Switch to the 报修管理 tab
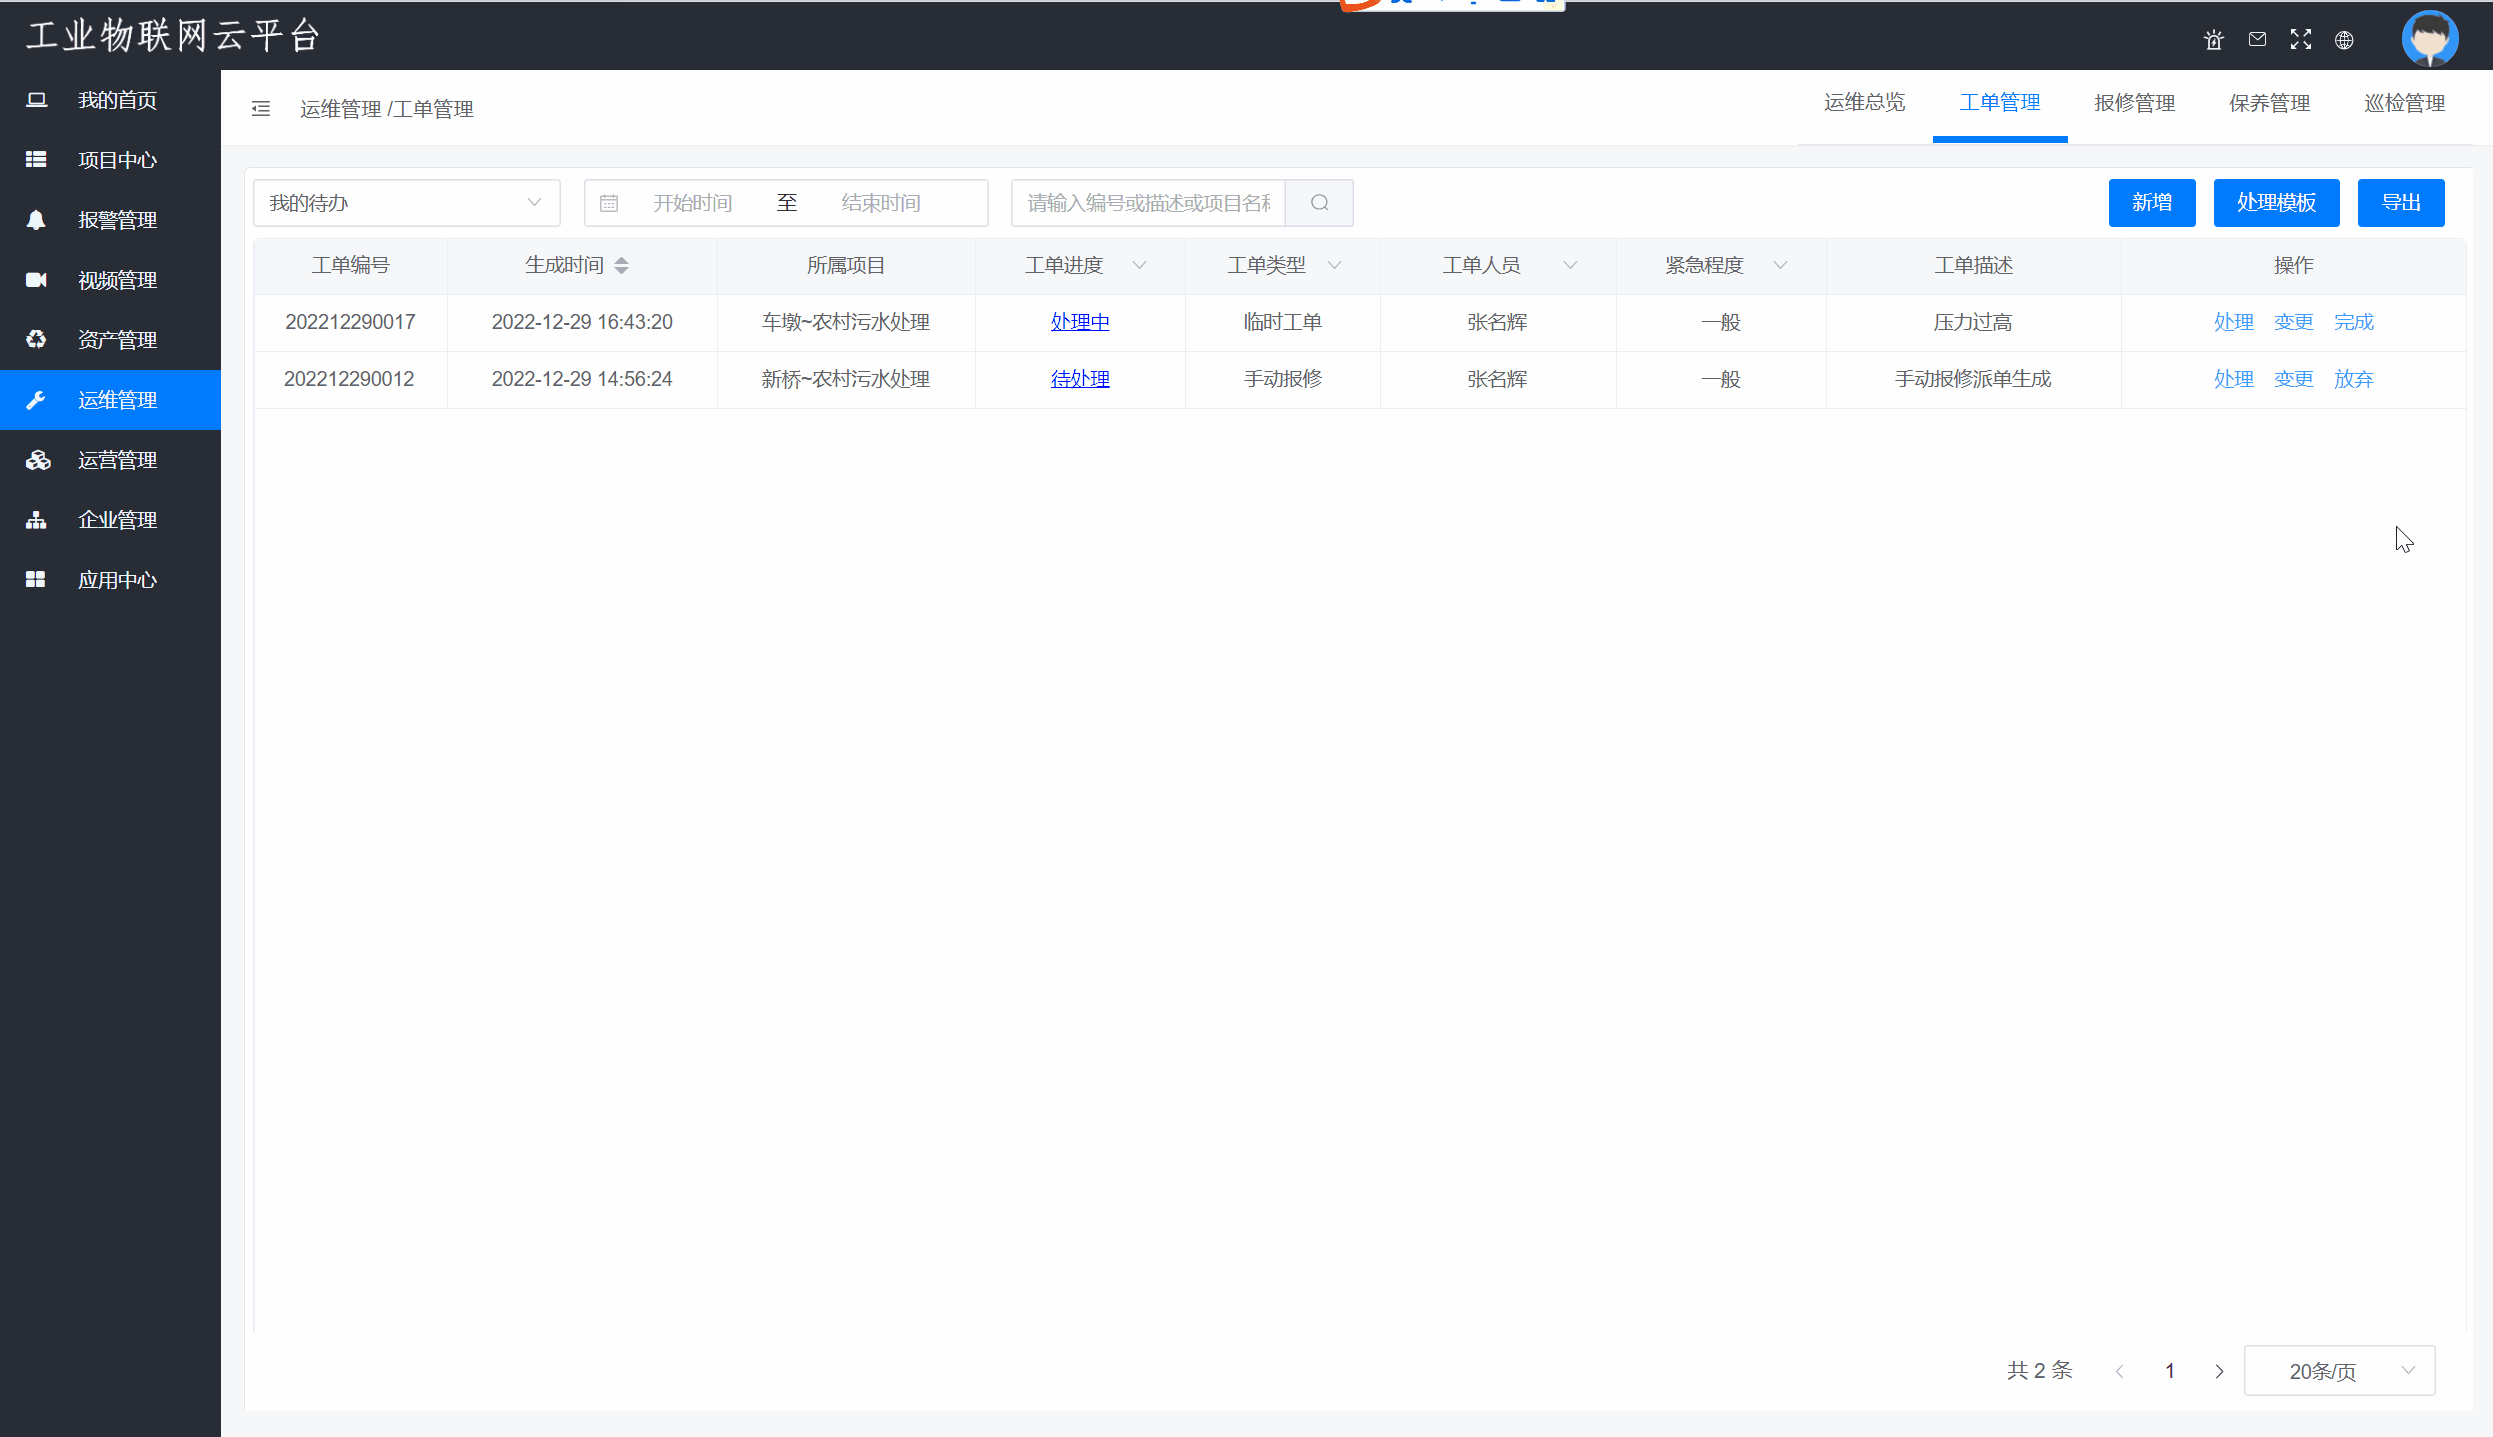The height and width of the screenshot is (1437, 2493). coord(2135,103)
